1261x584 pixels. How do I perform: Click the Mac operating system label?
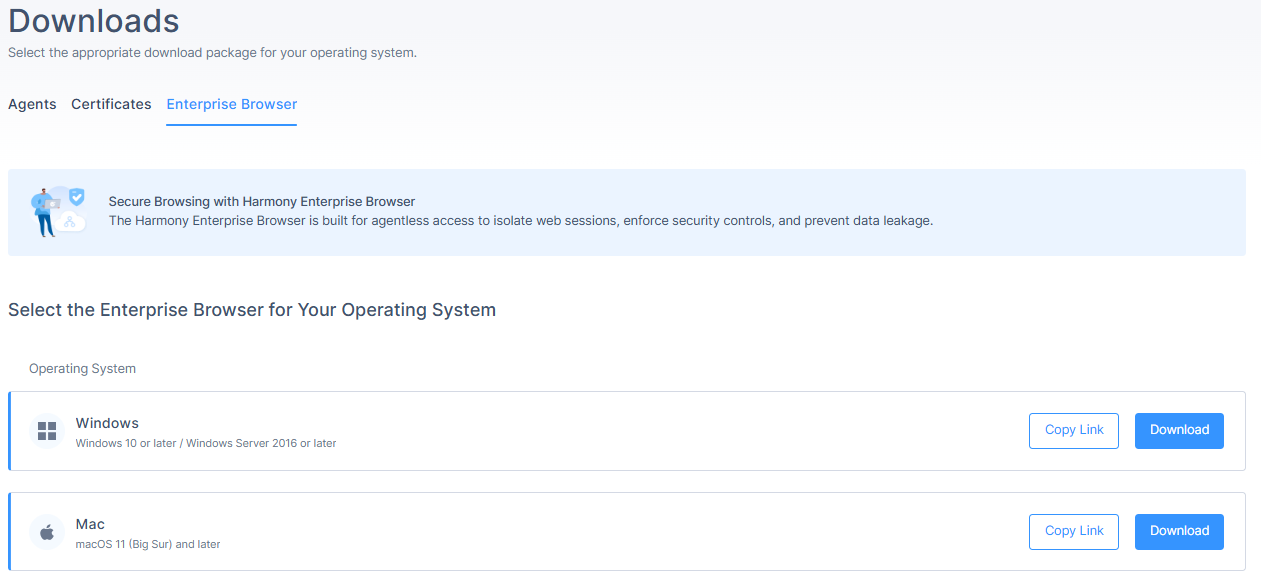click(90, 524)
